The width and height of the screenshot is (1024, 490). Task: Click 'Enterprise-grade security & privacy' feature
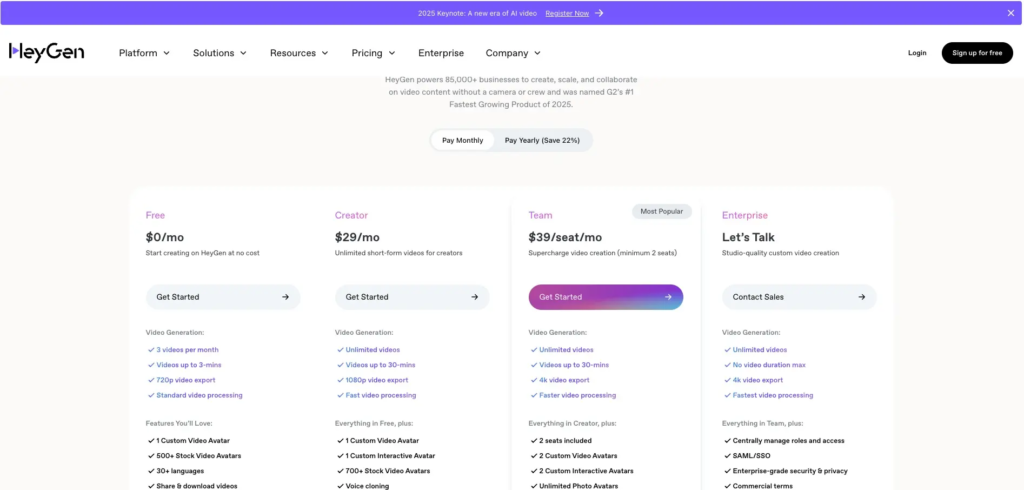pyautogui.click(x=790, y=470)
